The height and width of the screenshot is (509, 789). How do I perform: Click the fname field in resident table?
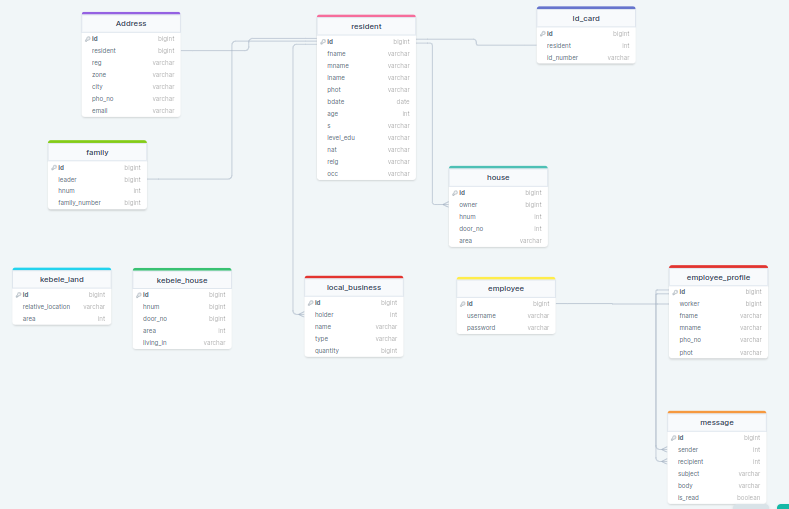click(366, 54)
